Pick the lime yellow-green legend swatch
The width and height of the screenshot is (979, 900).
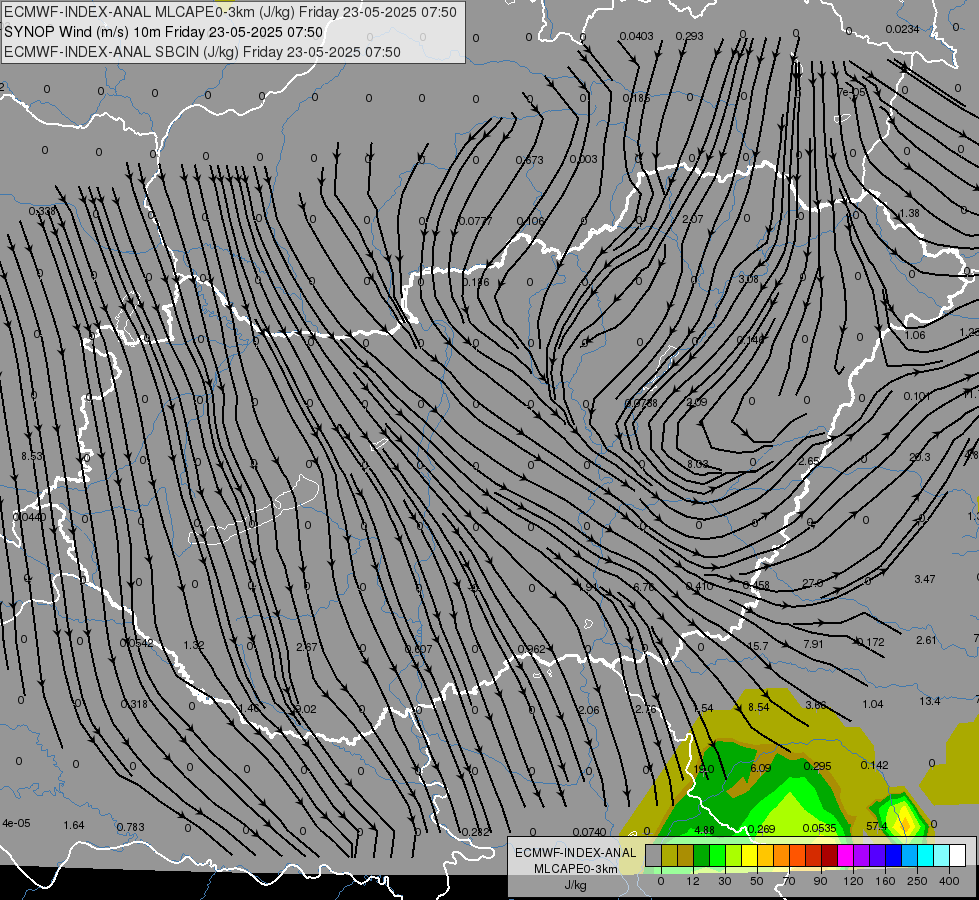(734, 856)
